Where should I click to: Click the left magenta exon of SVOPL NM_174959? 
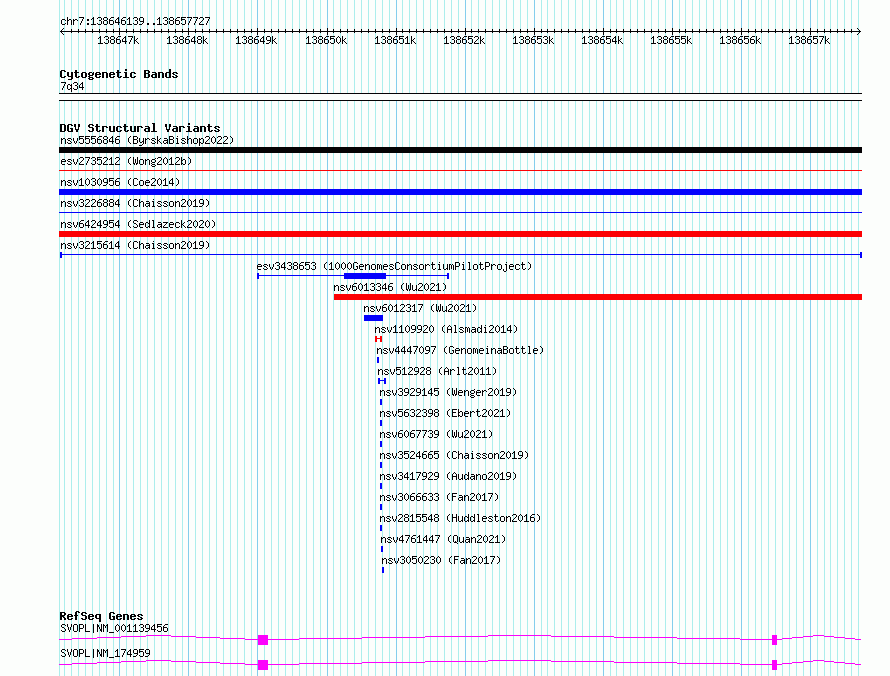coord(263,665)
